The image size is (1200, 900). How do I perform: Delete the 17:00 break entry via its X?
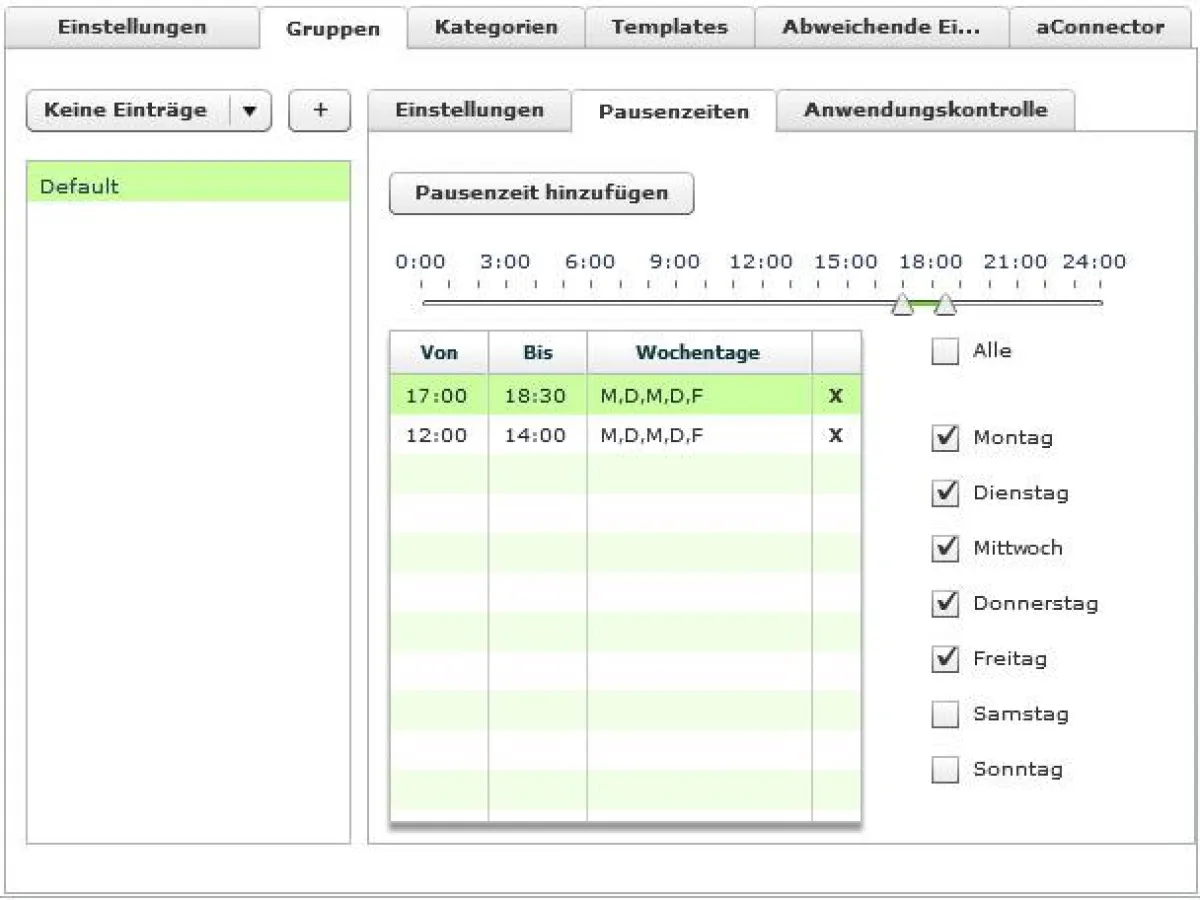[x=835, y=395]
